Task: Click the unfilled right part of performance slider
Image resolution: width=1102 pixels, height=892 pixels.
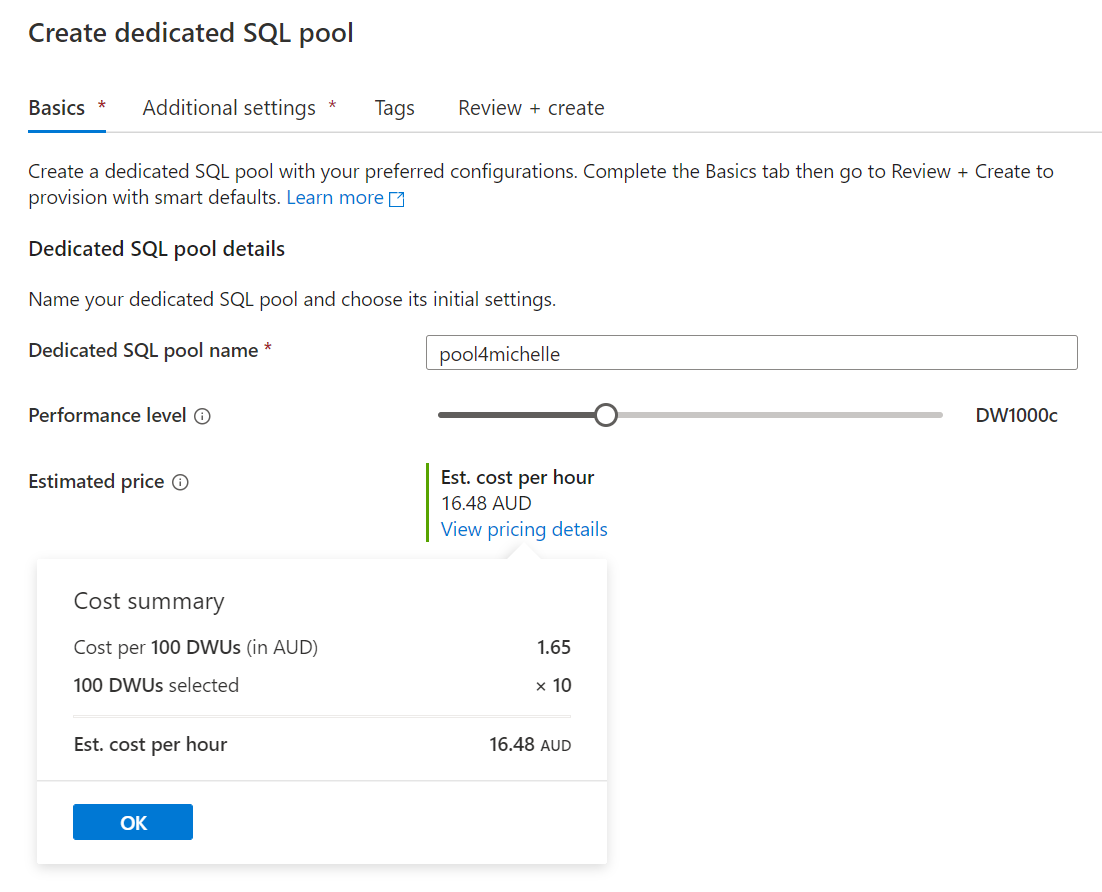Action: [780, 415]
